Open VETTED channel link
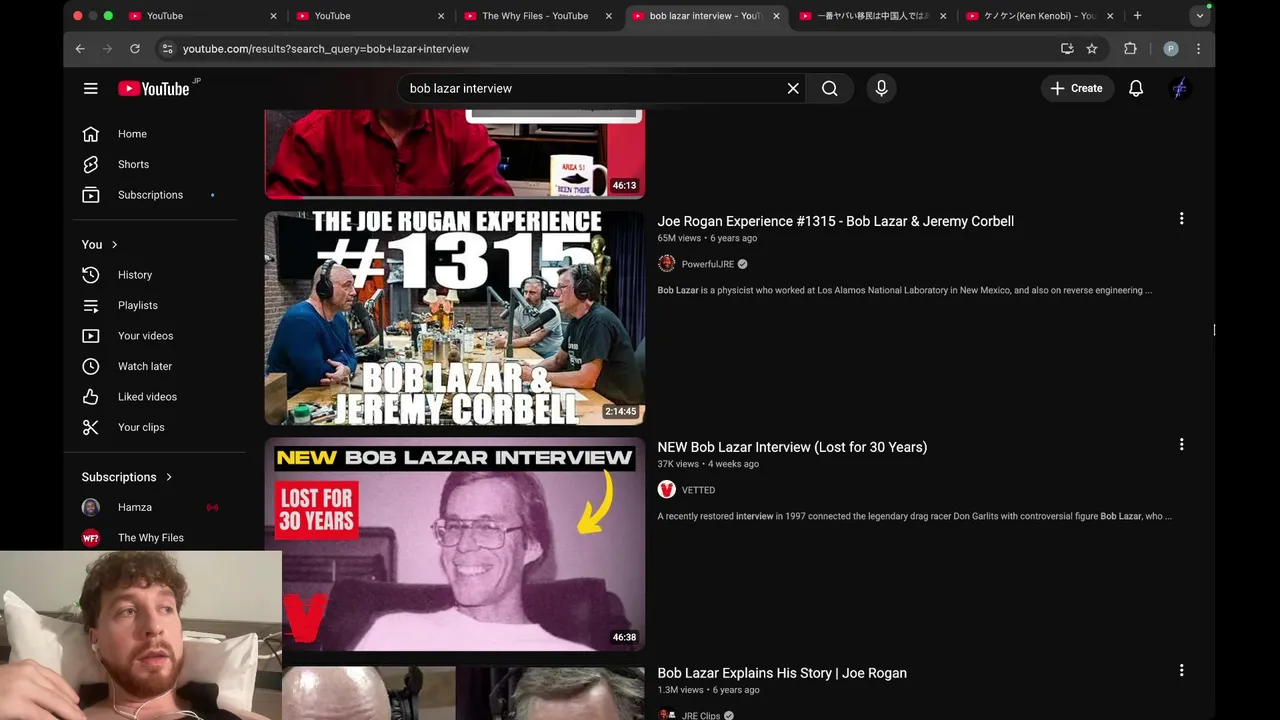Viewport: 1280px width, 720px height. (x=698, y=490)
